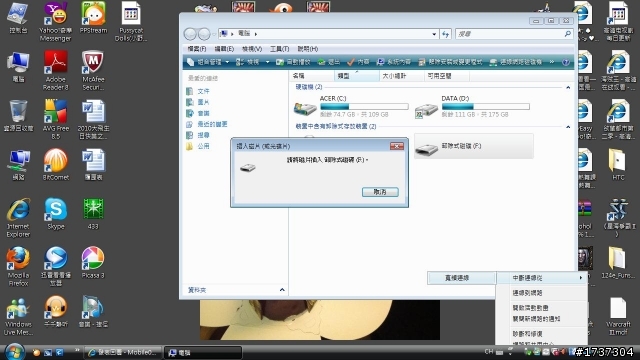The image size is (640, 360).
Task: Click the search magnifier icon
Action: (x=567, y=34)
